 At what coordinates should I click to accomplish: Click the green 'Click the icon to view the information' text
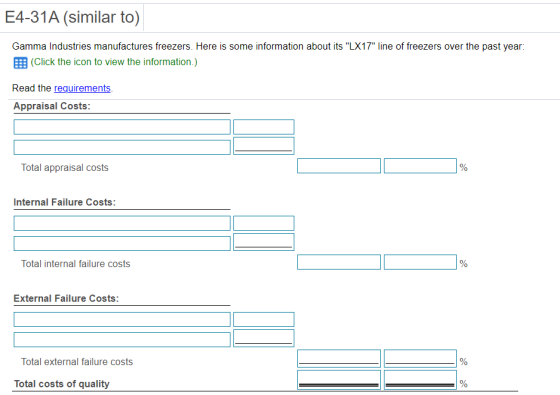tap(114, 62)
